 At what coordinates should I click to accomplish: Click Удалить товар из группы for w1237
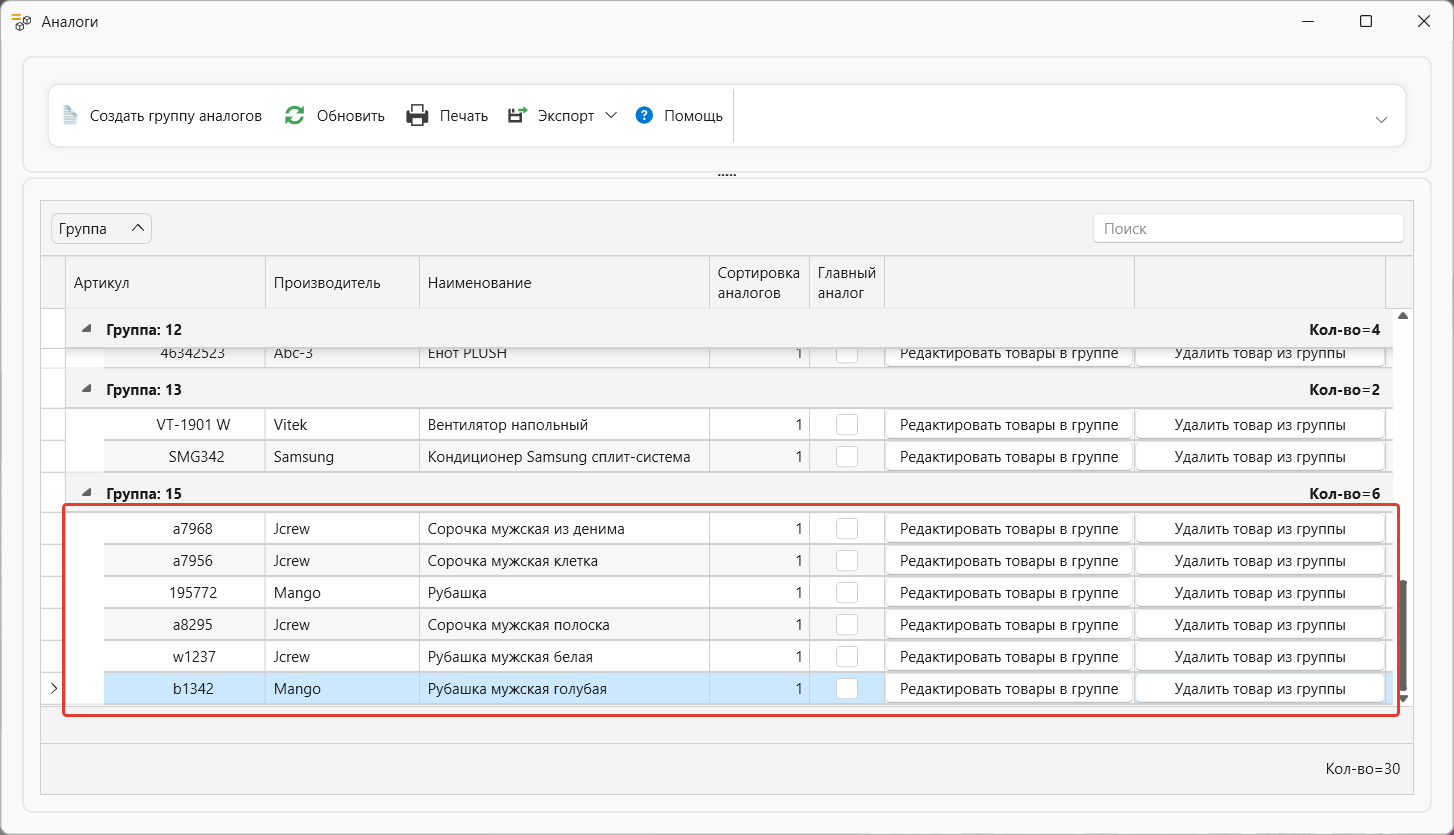pos(1259,656)
